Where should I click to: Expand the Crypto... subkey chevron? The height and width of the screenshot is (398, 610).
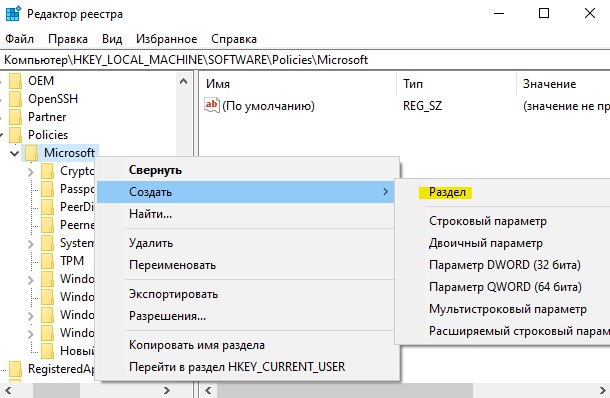tap(31, 172)
